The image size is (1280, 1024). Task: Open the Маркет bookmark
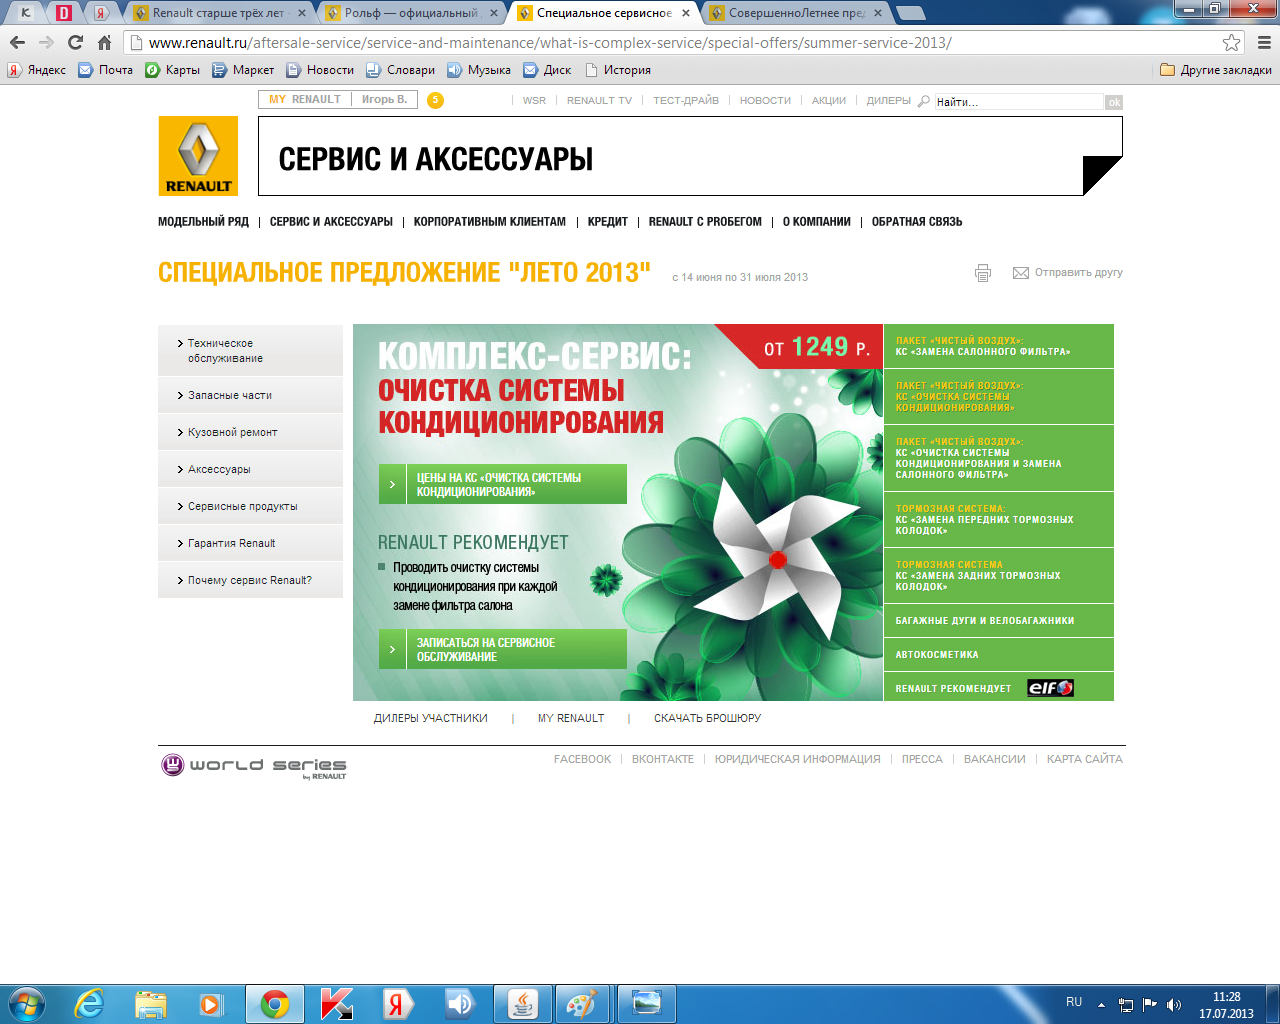pos(243,70)
